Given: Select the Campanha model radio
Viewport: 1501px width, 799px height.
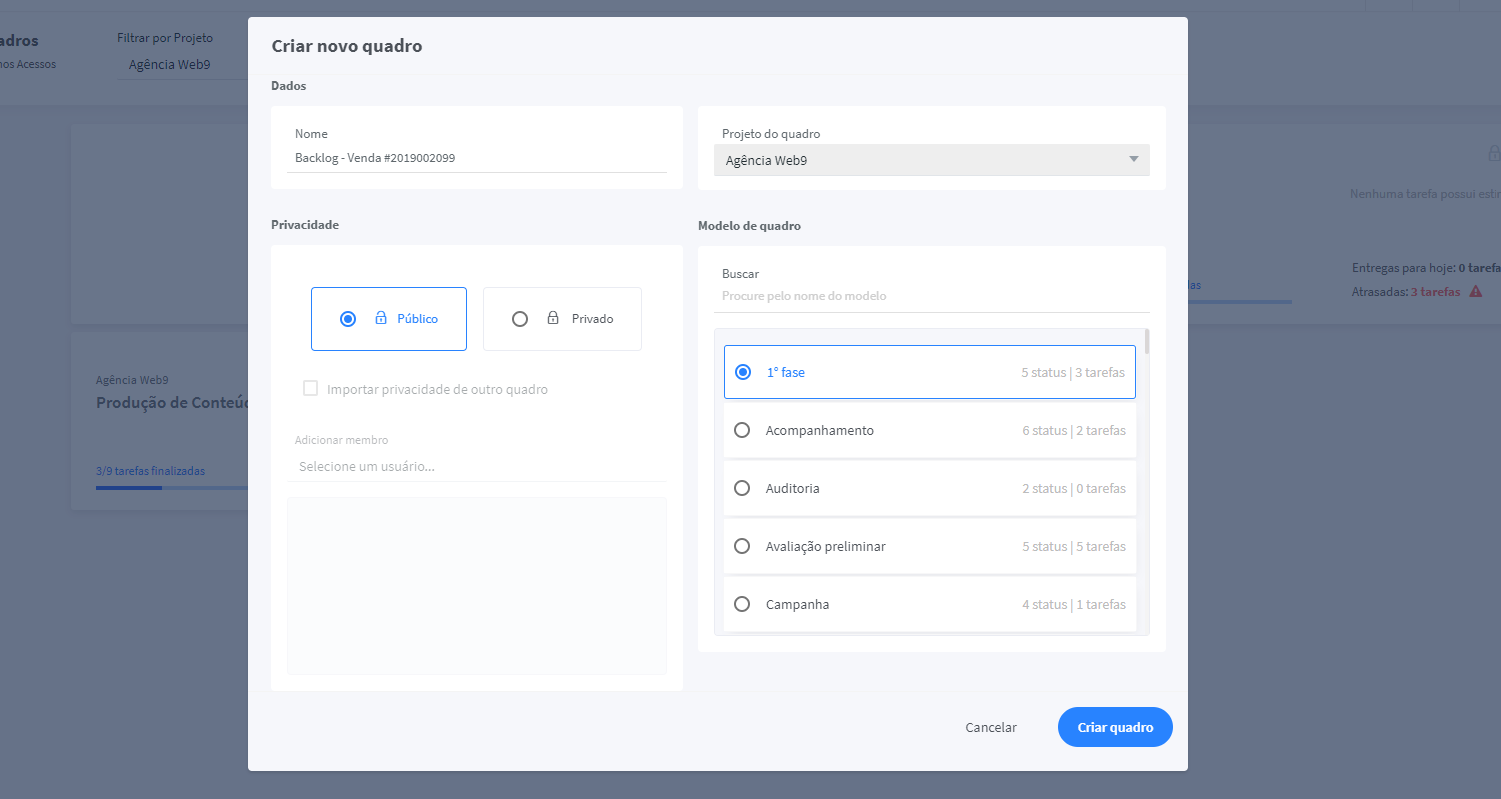Looking at the screenshot, I should 742,604.
